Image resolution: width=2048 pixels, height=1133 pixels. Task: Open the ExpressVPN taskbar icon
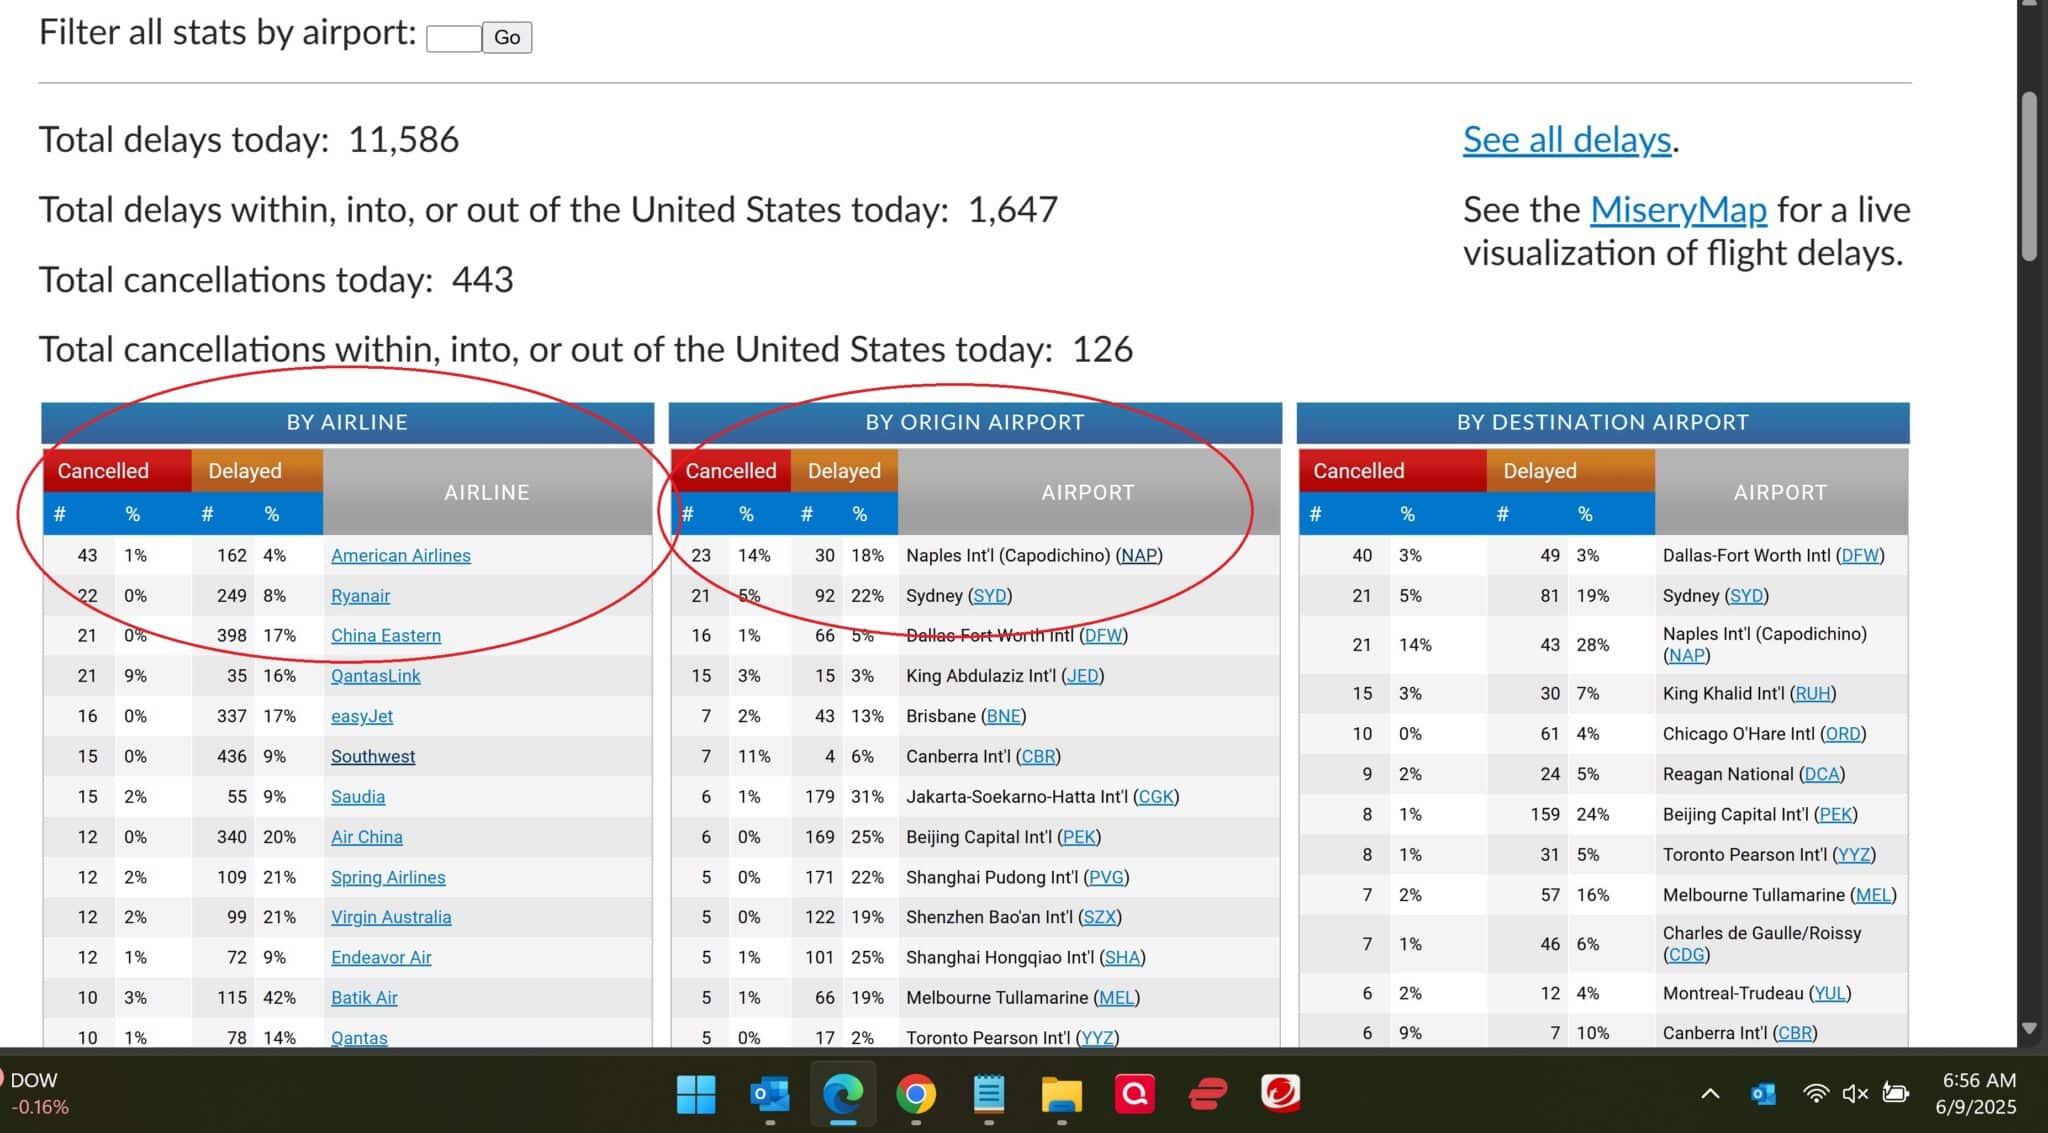tap(1208, 1094)
